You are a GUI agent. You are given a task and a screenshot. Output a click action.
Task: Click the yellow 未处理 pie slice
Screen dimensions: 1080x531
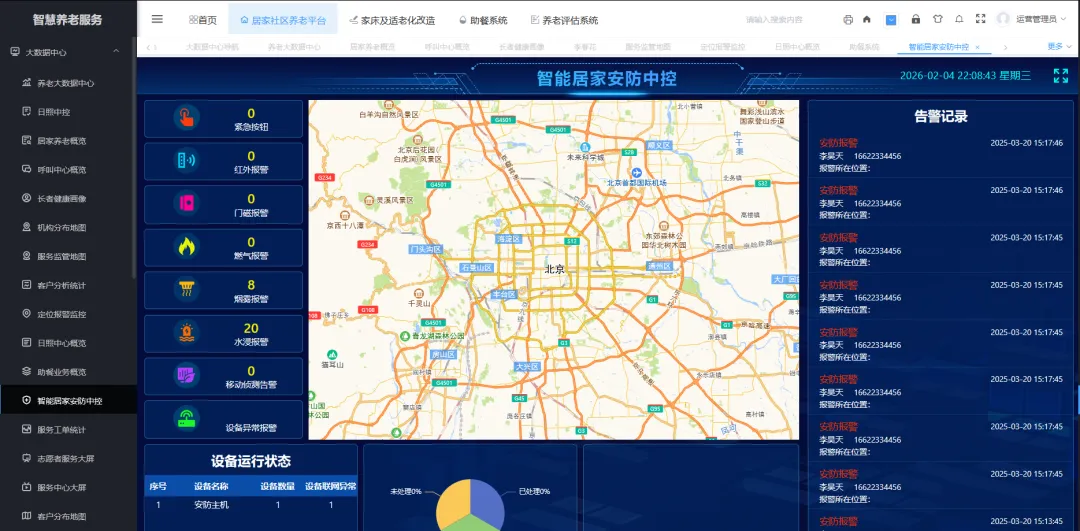pos(453,499)
